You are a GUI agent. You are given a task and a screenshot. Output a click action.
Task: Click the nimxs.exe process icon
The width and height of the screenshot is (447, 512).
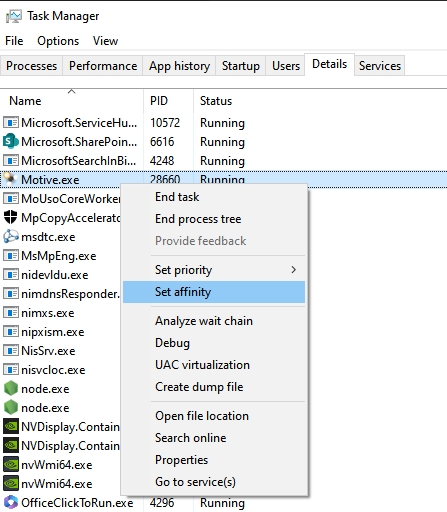coord(11,313)
